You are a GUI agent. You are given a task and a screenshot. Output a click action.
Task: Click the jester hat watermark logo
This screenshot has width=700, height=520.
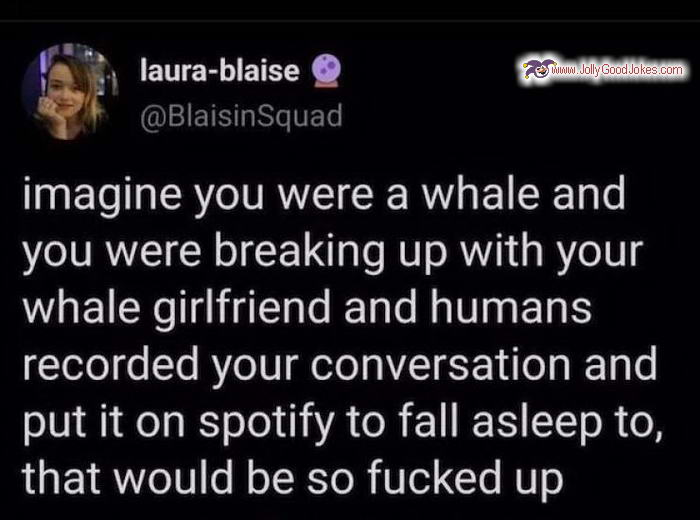pos(538,69)
